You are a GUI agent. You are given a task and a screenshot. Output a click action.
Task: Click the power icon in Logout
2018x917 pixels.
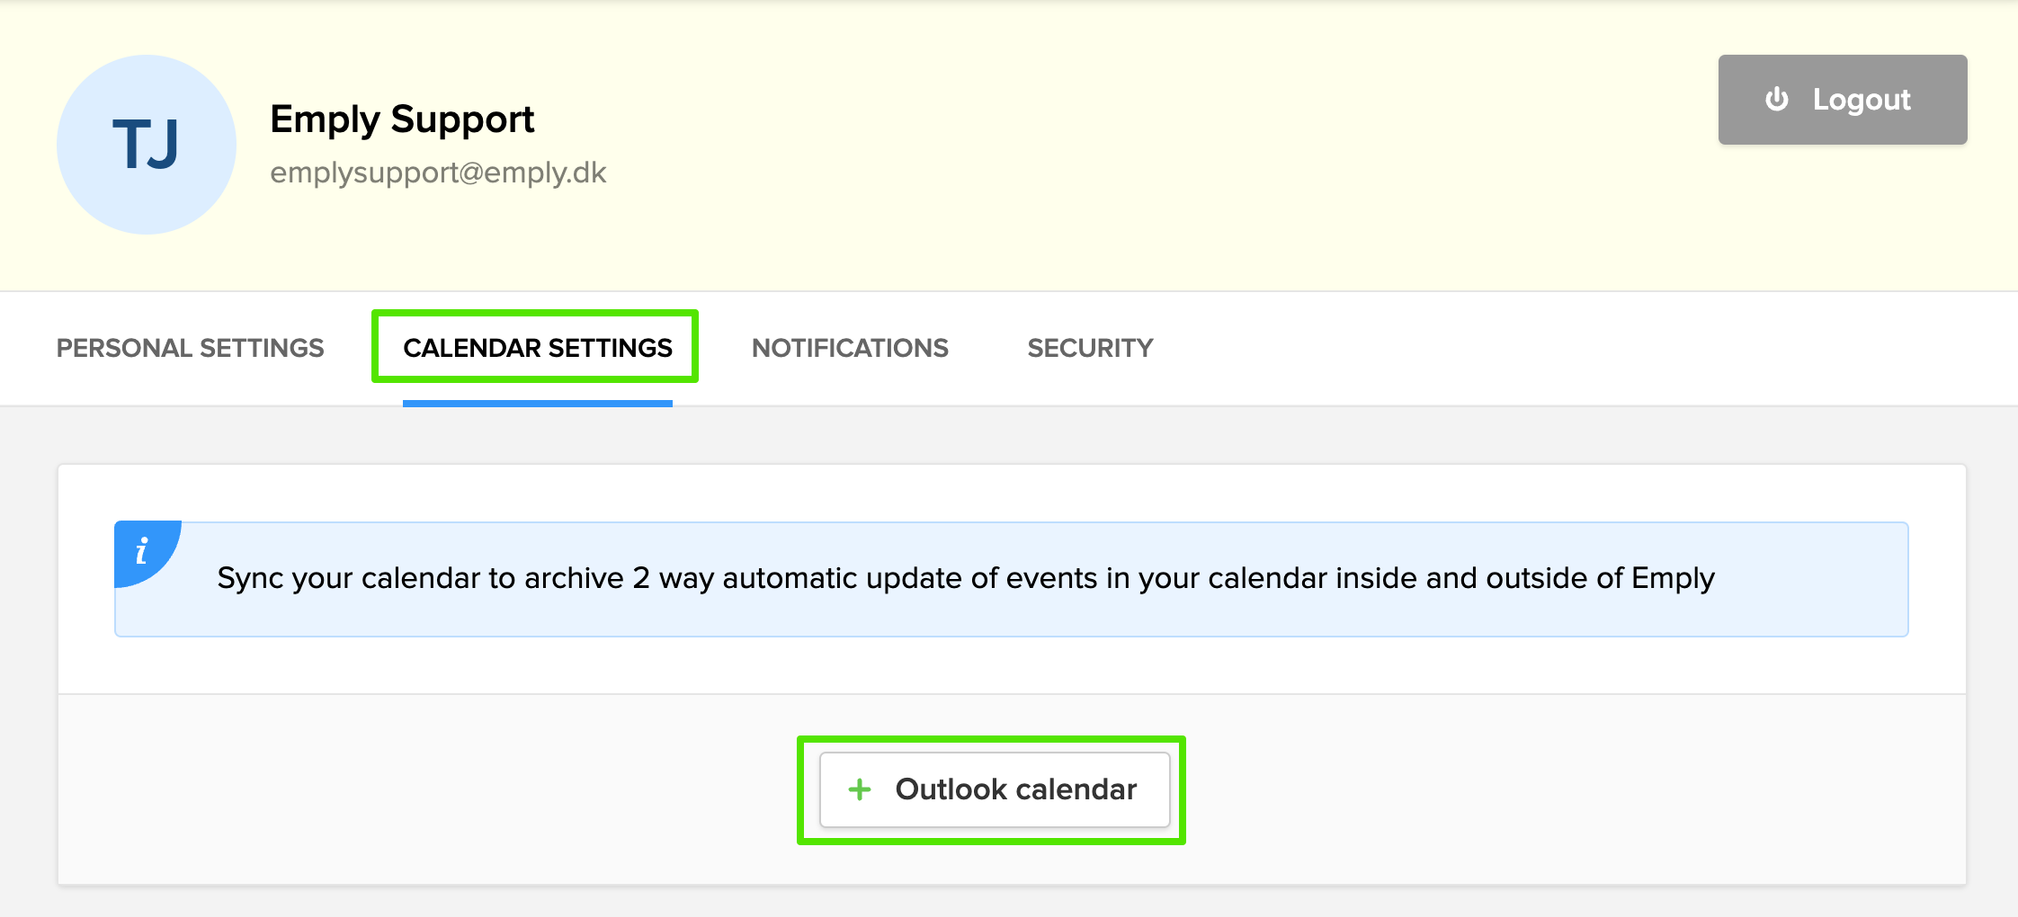coord(1776,99)
